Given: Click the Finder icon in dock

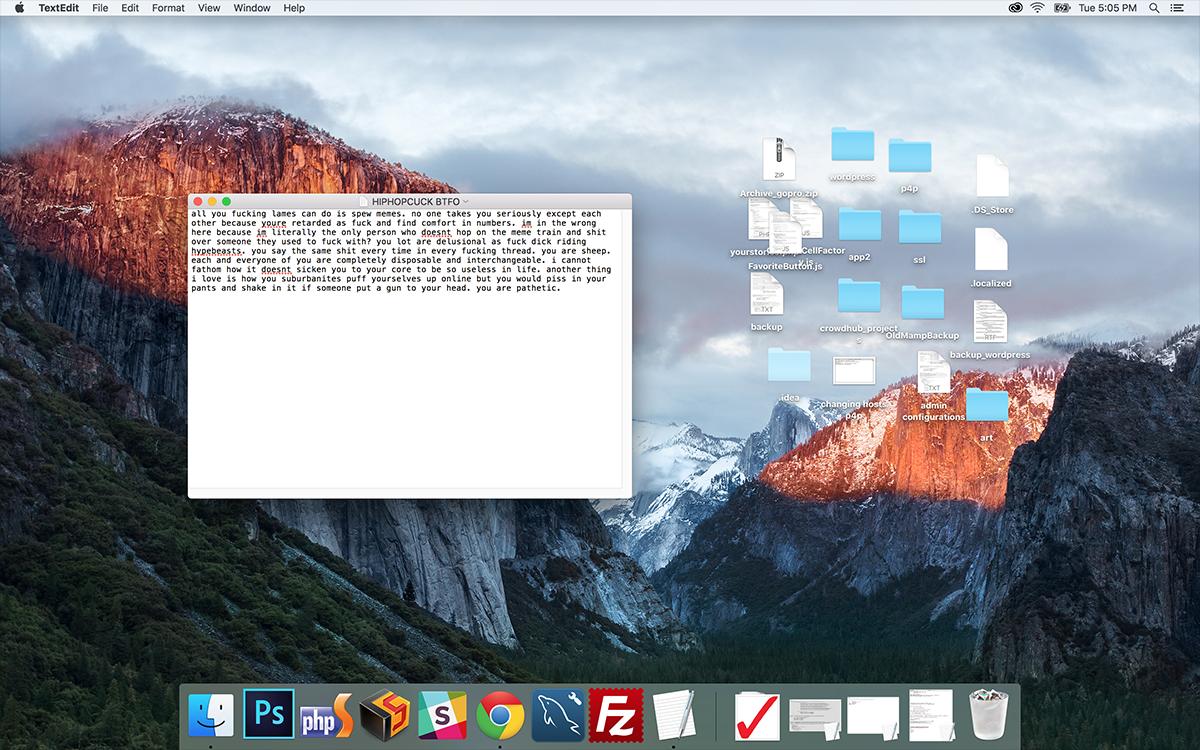Looking at the screenshot, I should click(211, 714).
